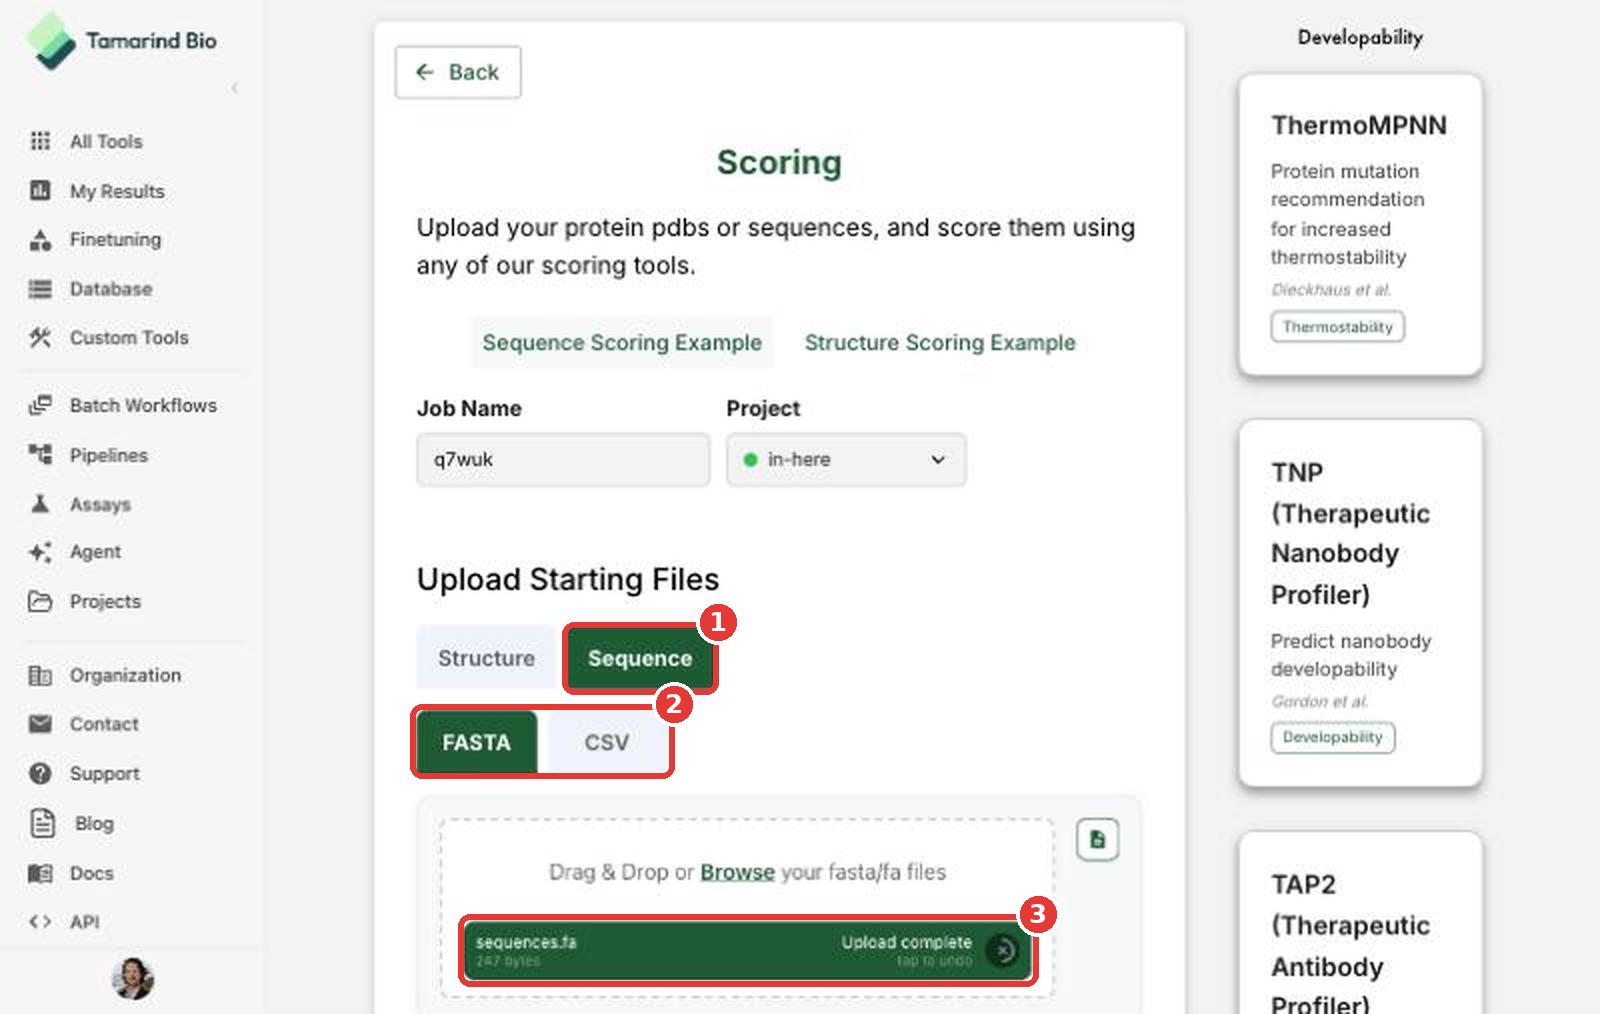Open All Tools grid icon

click(40, 141)
